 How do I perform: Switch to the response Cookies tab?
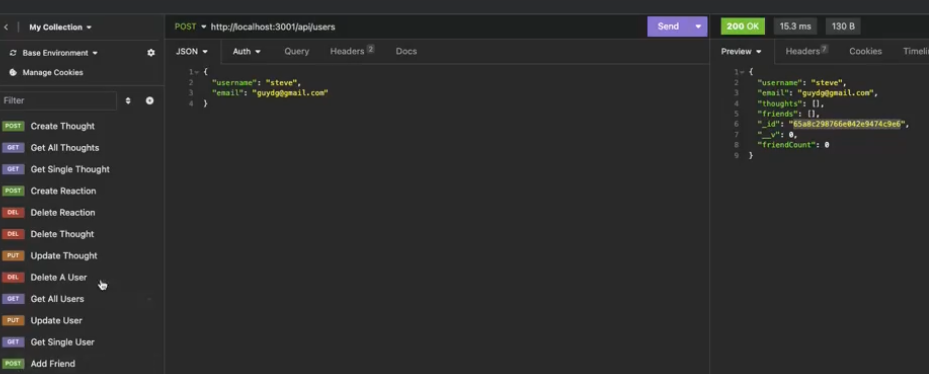[x=866, y=52]
